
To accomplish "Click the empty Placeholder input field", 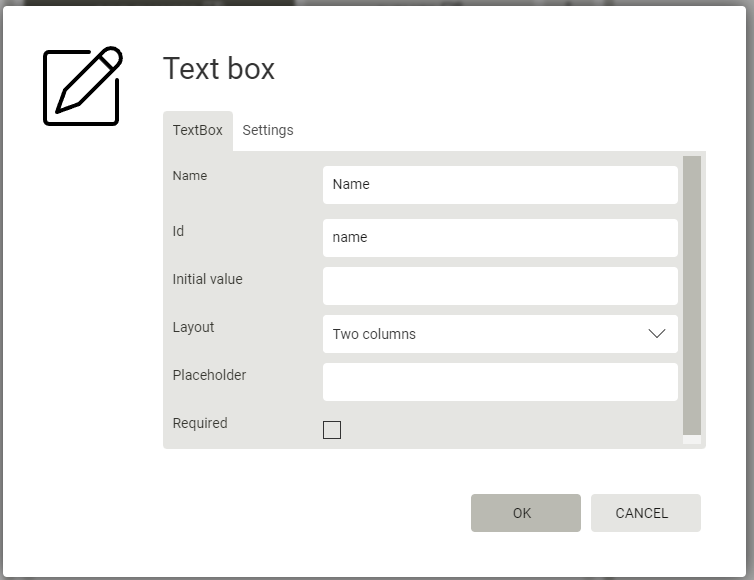I will (500, 382).
